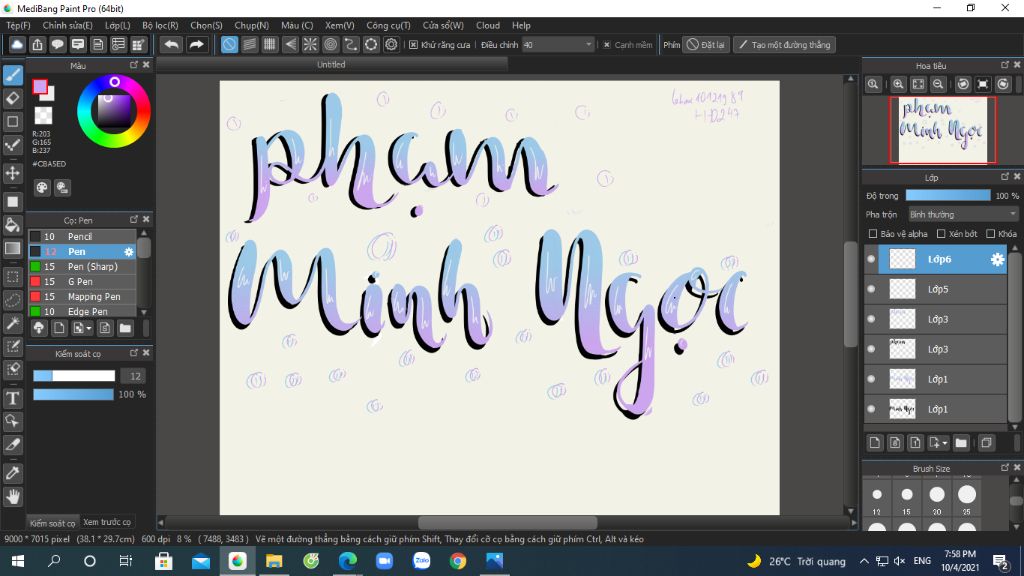Image resolution: width=1024 pixels, height=576 pixels.
Task: Open the cloud icon in toolbar
Action: click(x=17, y=44)
